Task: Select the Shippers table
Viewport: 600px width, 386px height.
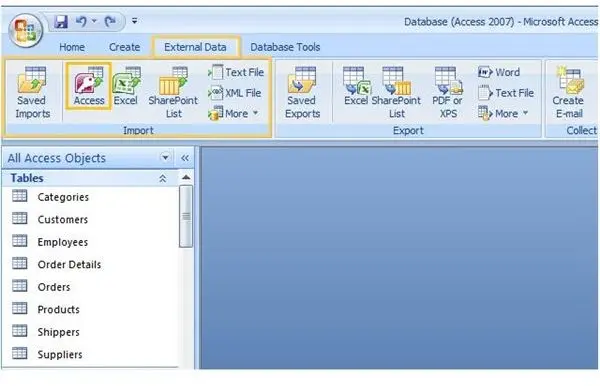Action: pos(91,332)
